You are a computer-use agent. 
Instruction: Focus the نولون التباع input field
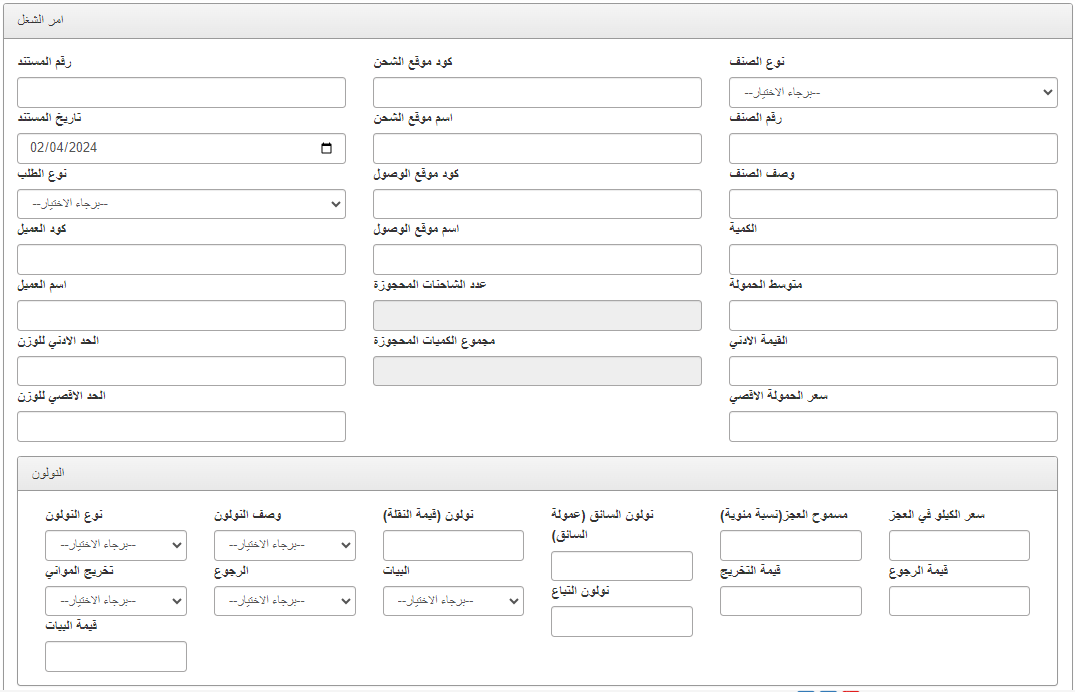[x=621, y=621]
